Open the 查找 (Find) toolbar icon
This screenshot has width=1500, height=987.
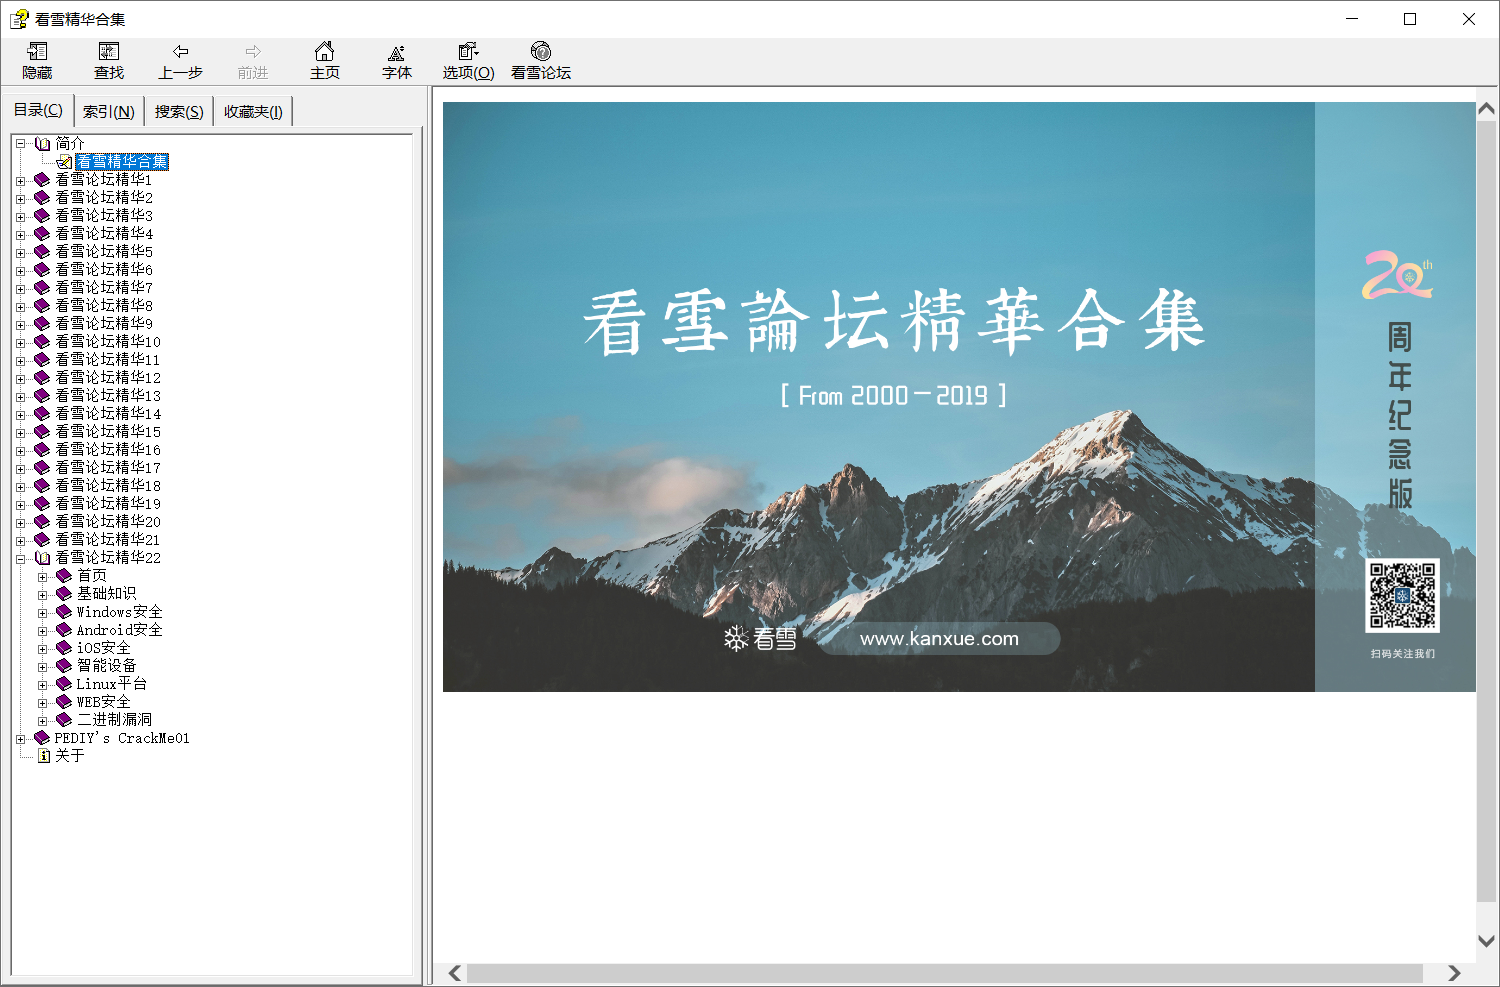coord(109,51)
